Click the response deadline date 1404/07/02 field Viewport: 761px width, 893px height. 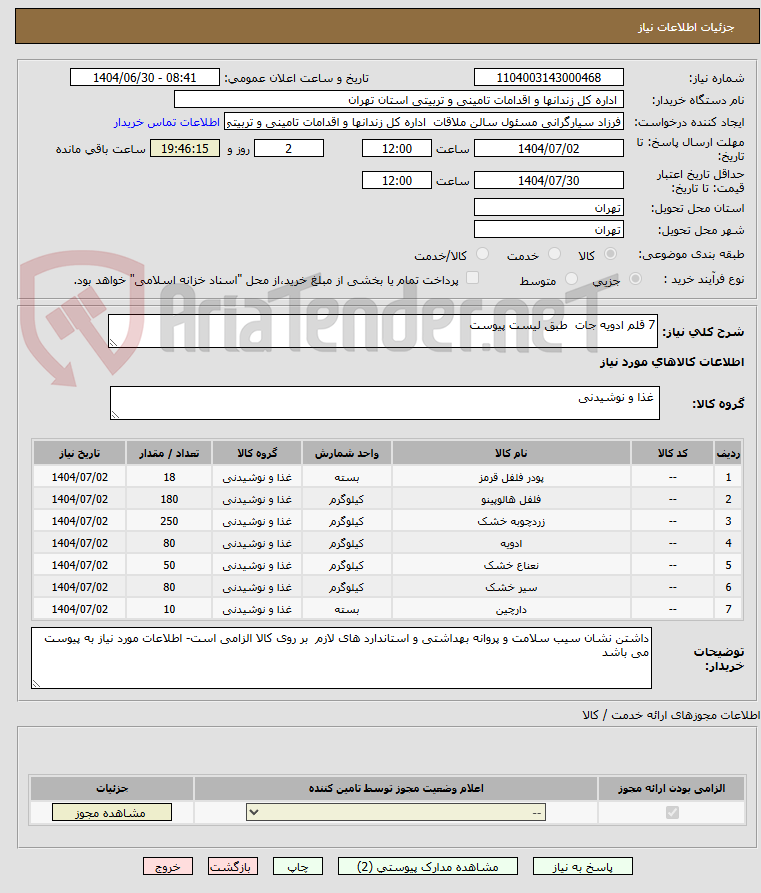point(549,149)
